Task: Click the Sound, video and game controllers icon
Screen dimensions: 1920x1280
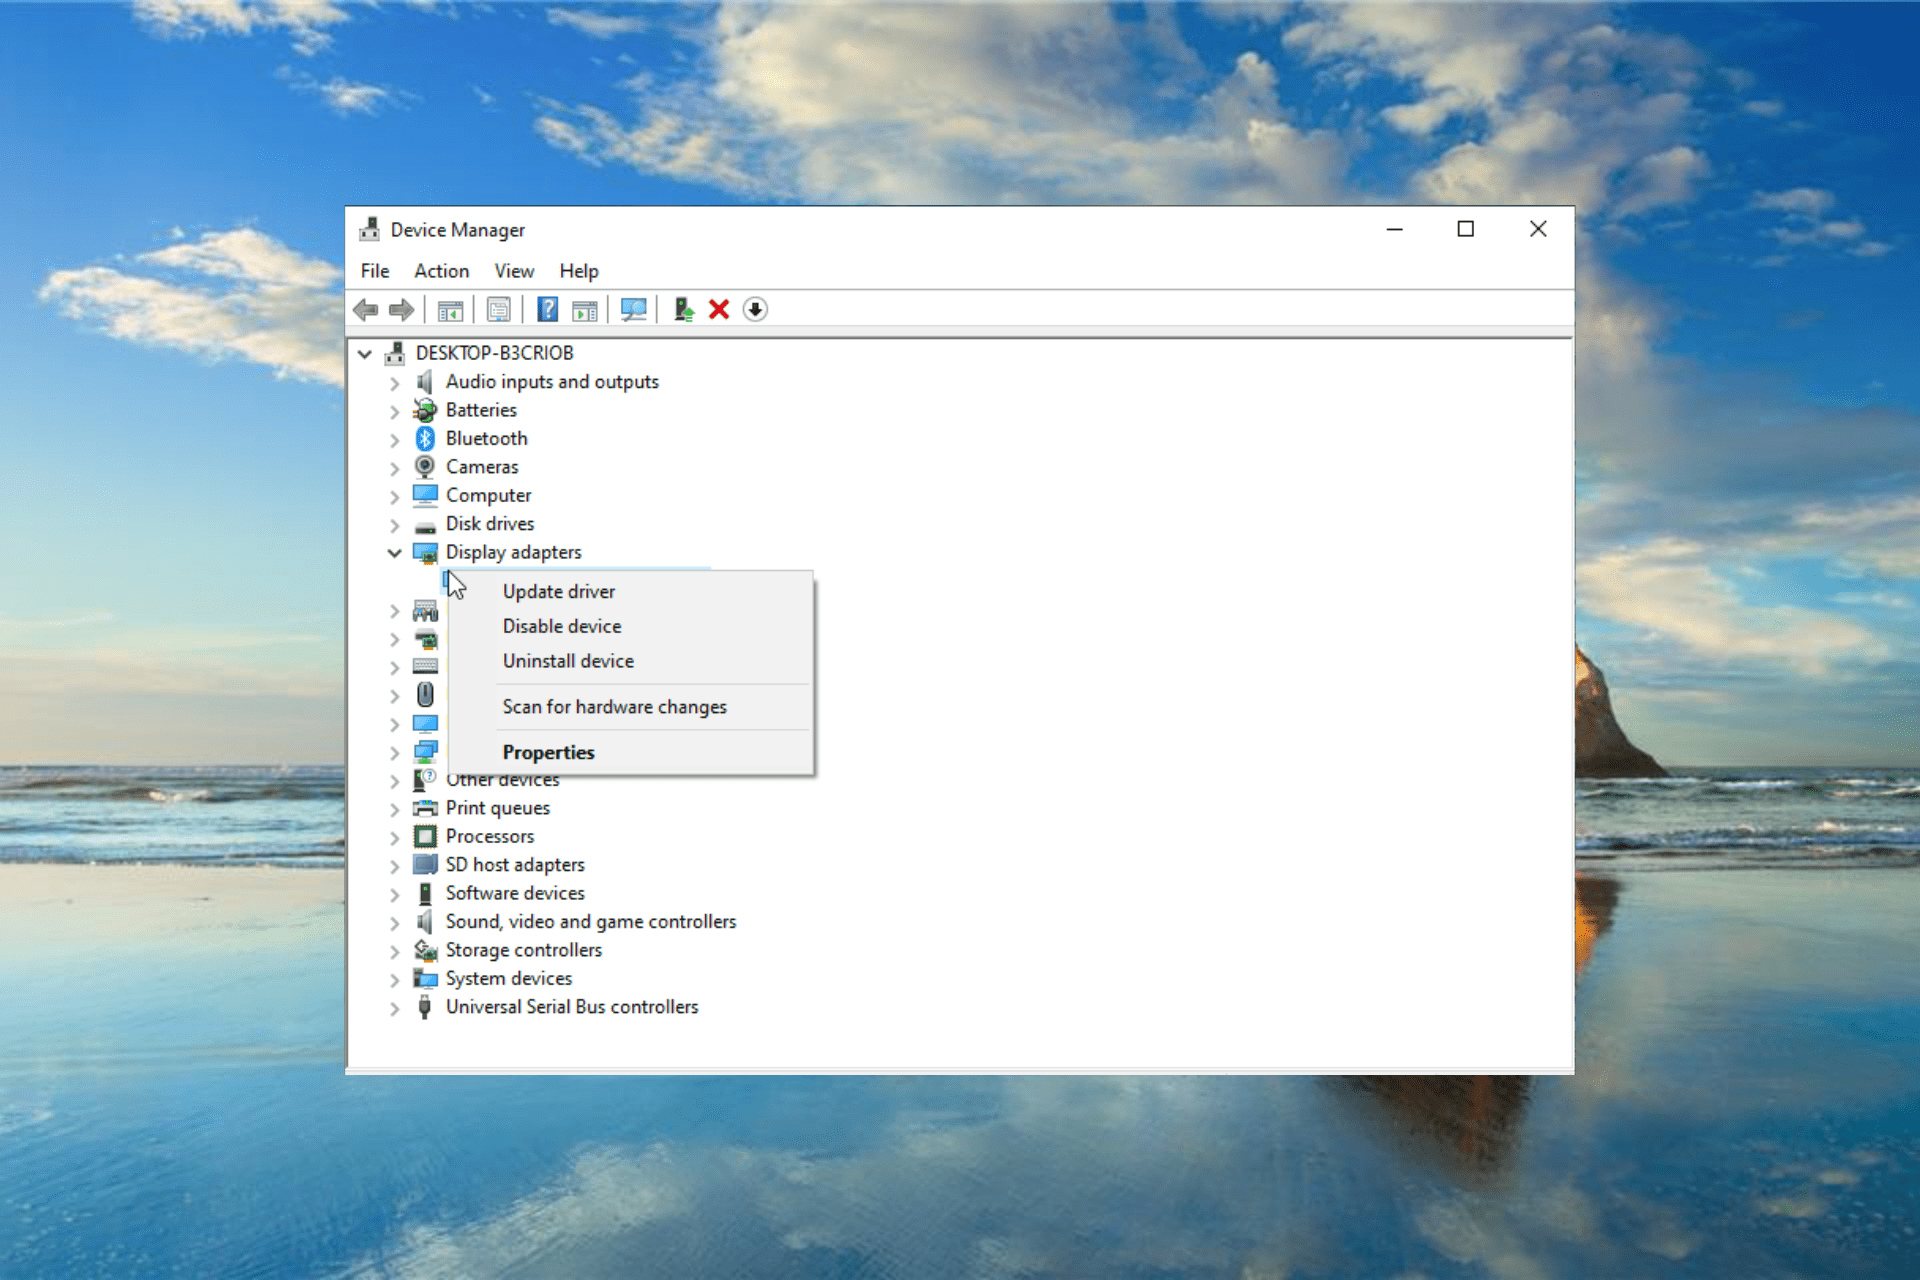Action: pyautogui.click(x=425, y=922)
